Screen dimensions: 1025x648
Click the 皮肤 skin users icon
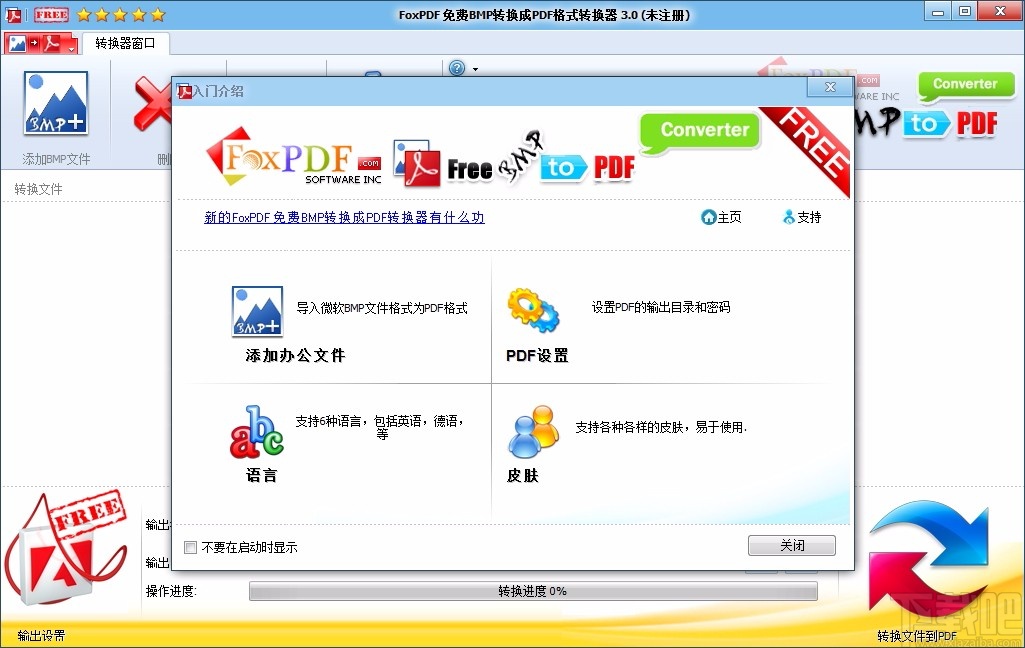pos(533,432)
